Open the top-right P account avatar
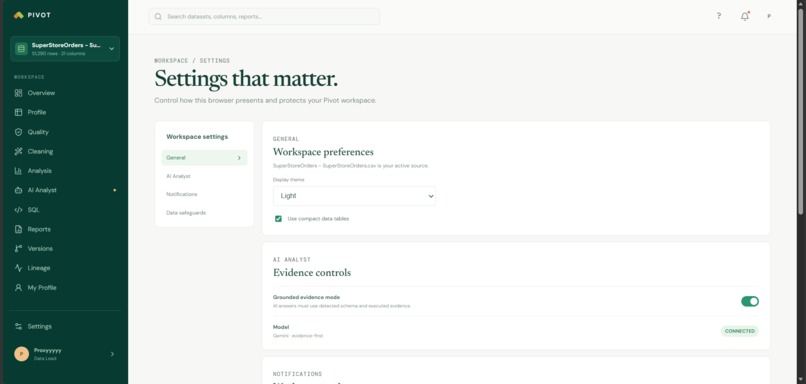This screenshot has width=806, height=384. point(769,16)
